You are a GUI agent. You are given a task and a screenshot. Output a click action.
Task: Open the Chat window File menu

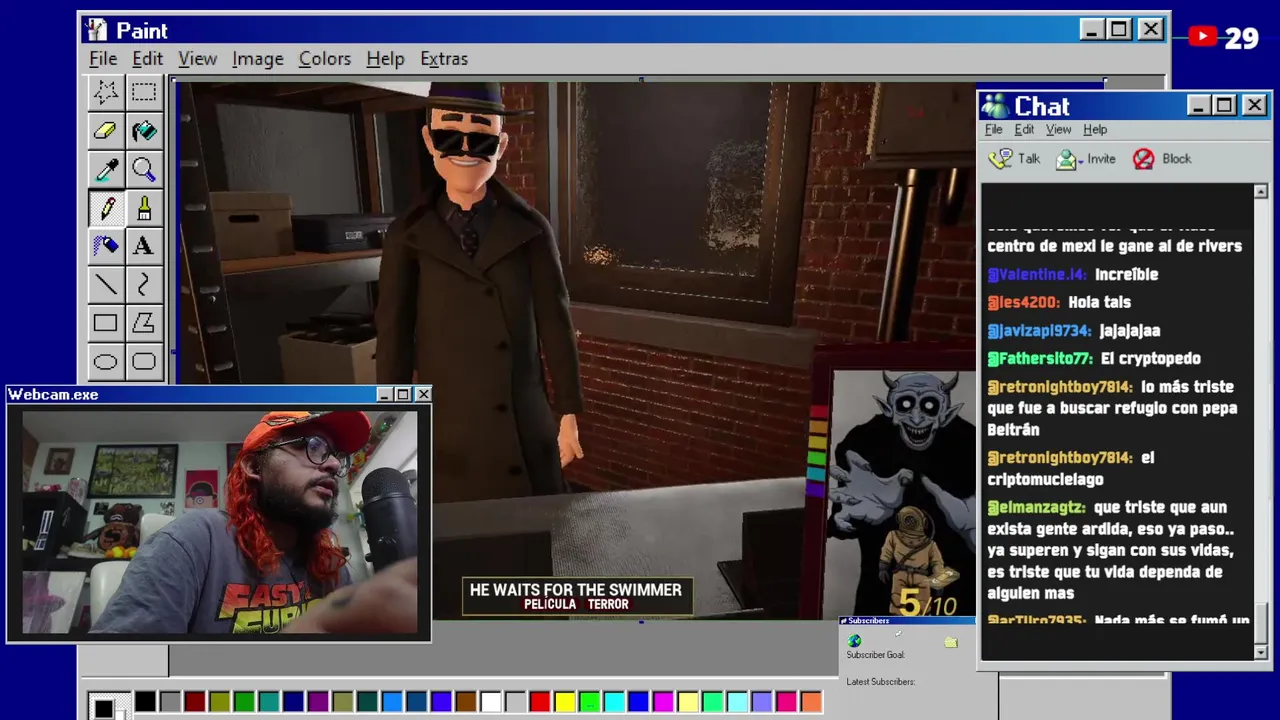(993, 130)
